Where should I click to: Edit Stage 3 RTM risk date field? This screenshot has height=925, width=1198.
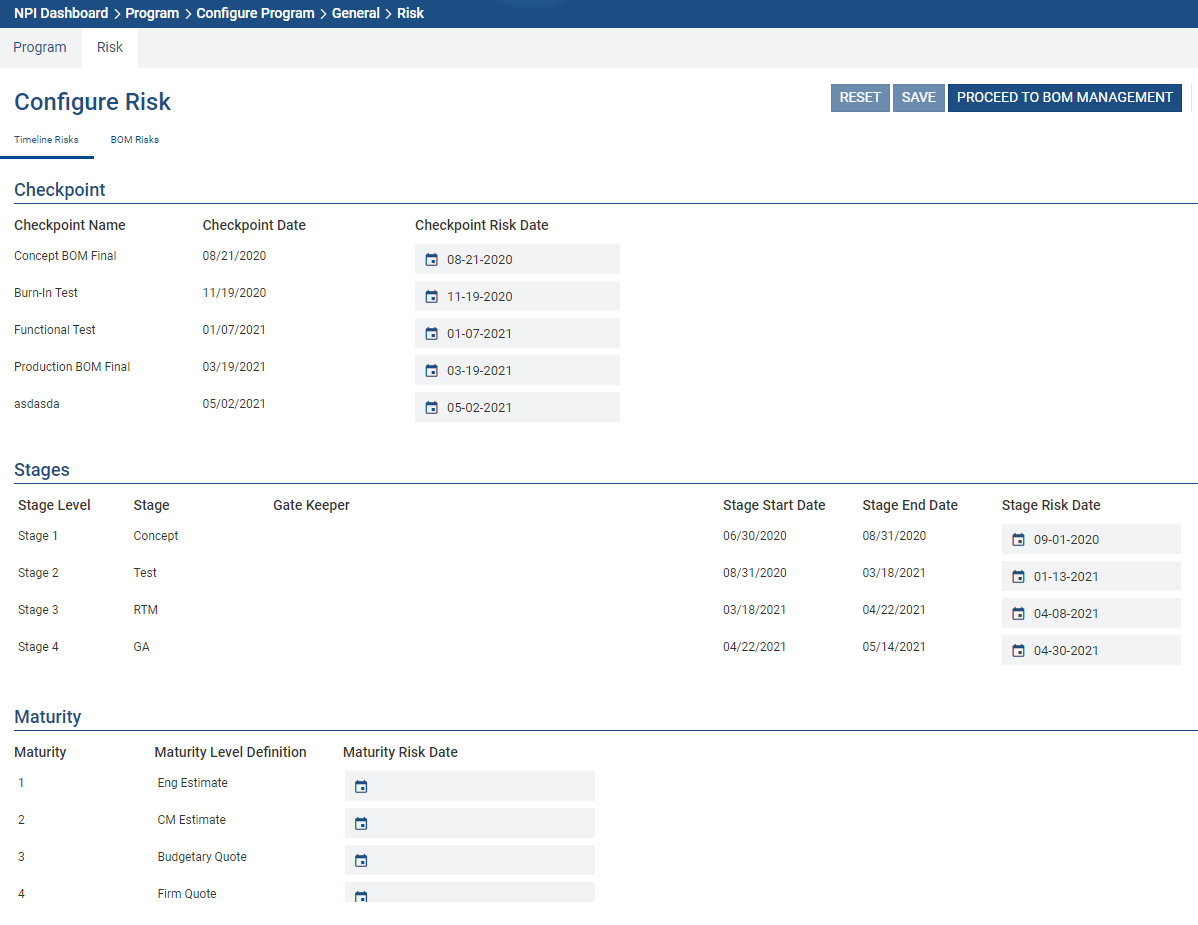1102,614
